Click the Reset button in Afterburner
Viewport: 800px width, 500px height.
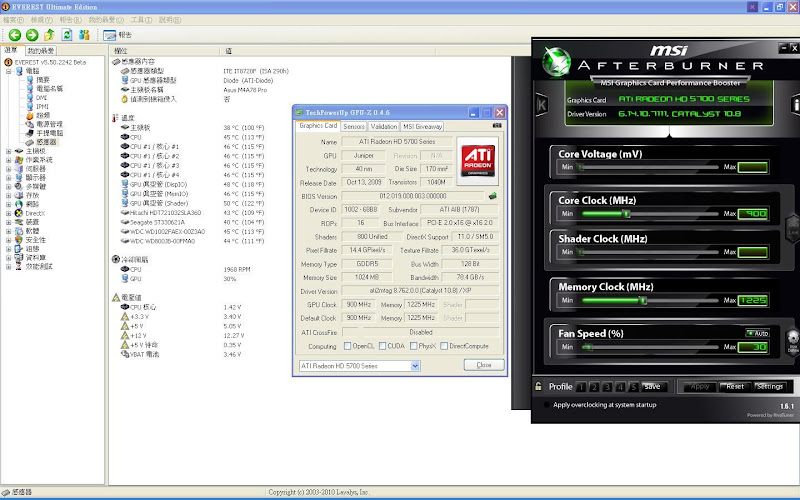735,386
